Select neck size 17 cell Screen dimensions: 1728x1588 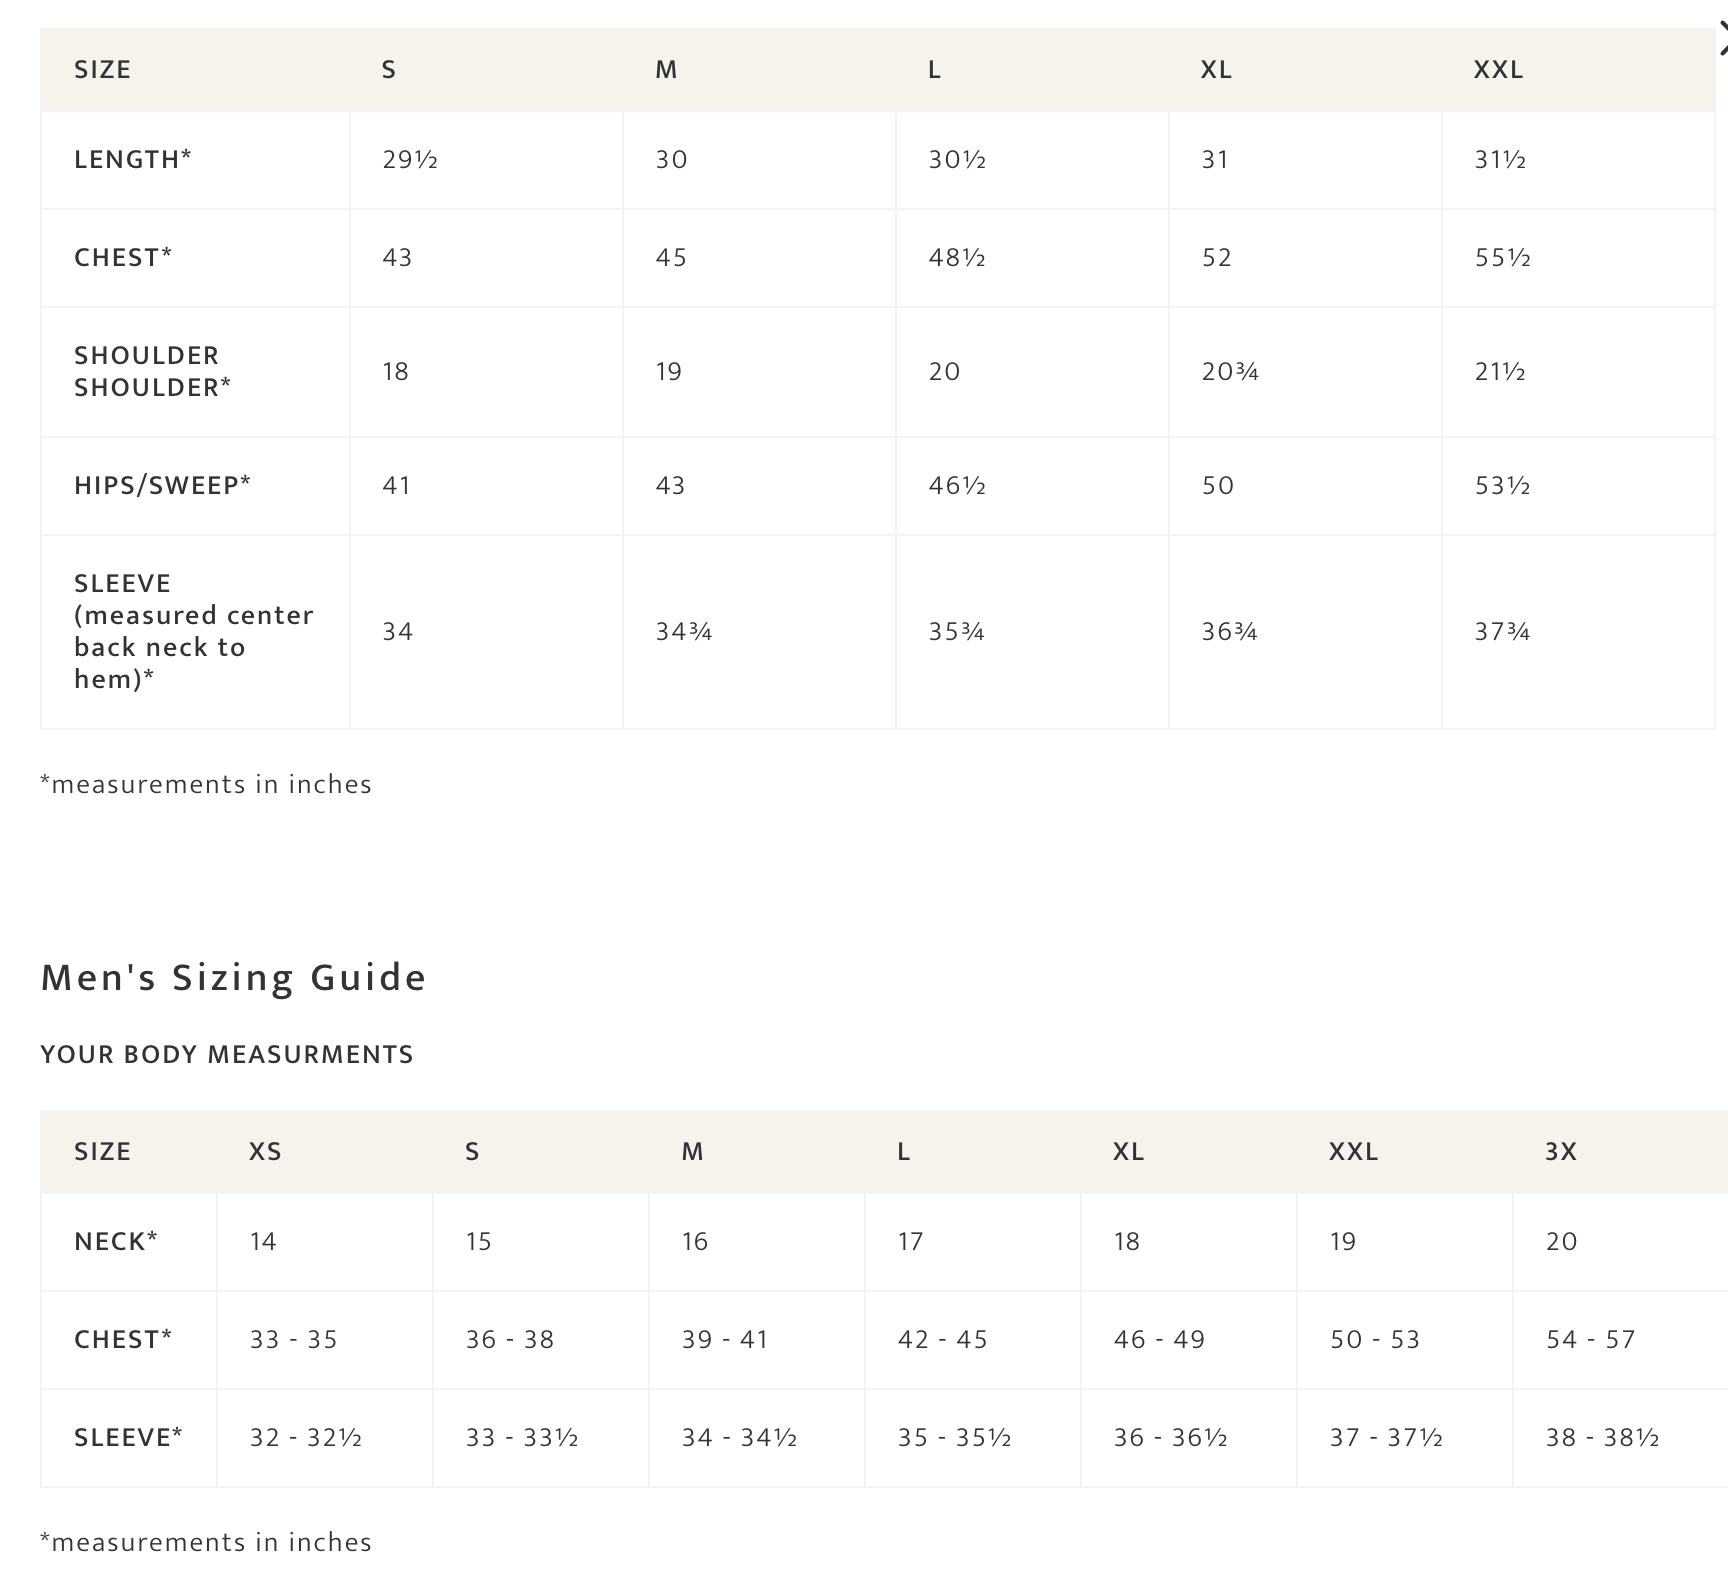pyautogui.click(x=910, y=1241)
